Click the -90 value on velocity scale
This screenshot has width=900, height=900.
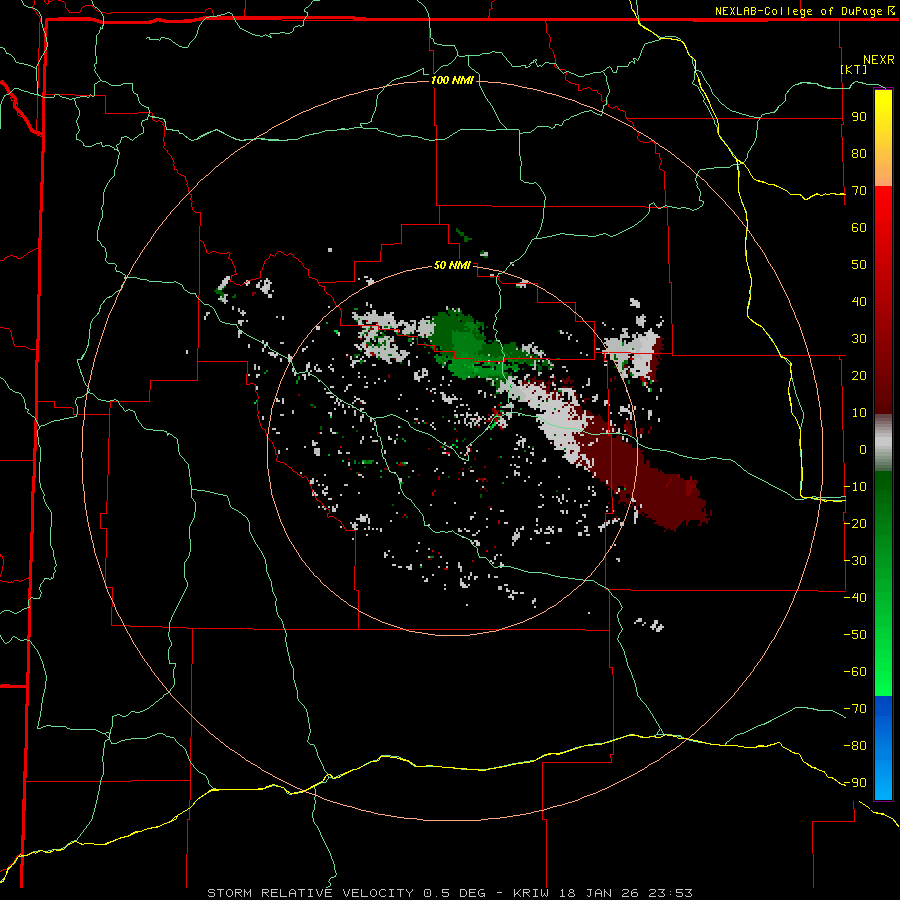point(855,783)
